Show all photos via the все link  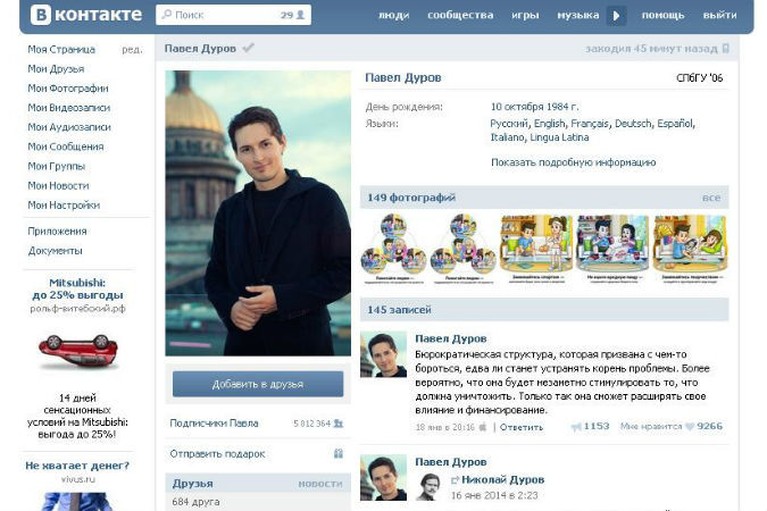click(x=710, y=198)
